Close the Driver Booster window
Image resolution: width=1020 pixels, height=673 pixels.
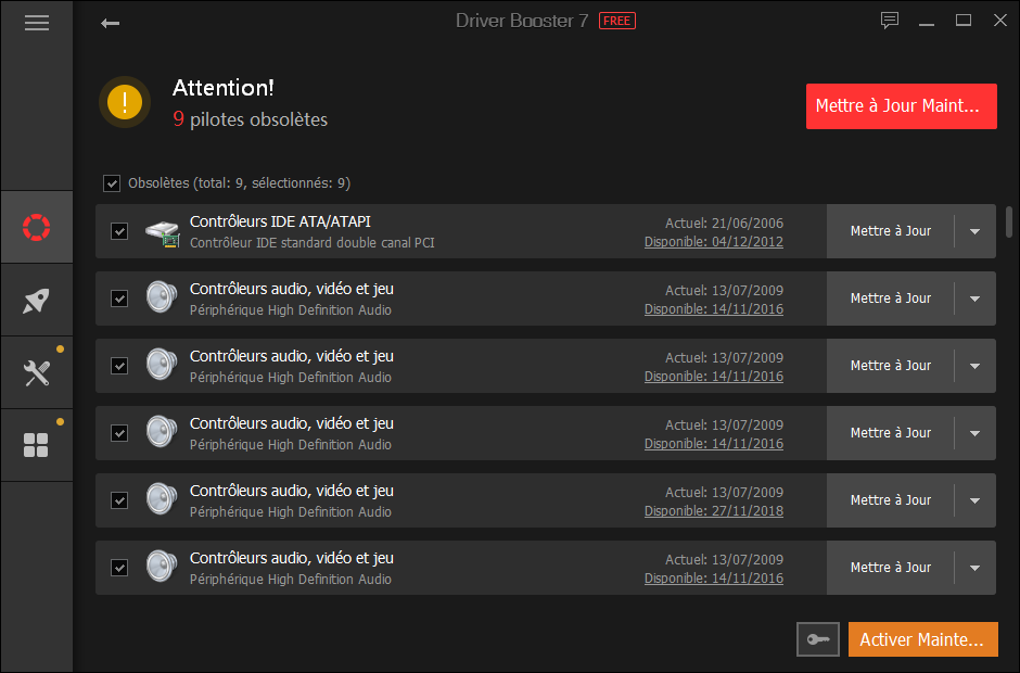pos(1000,21)
